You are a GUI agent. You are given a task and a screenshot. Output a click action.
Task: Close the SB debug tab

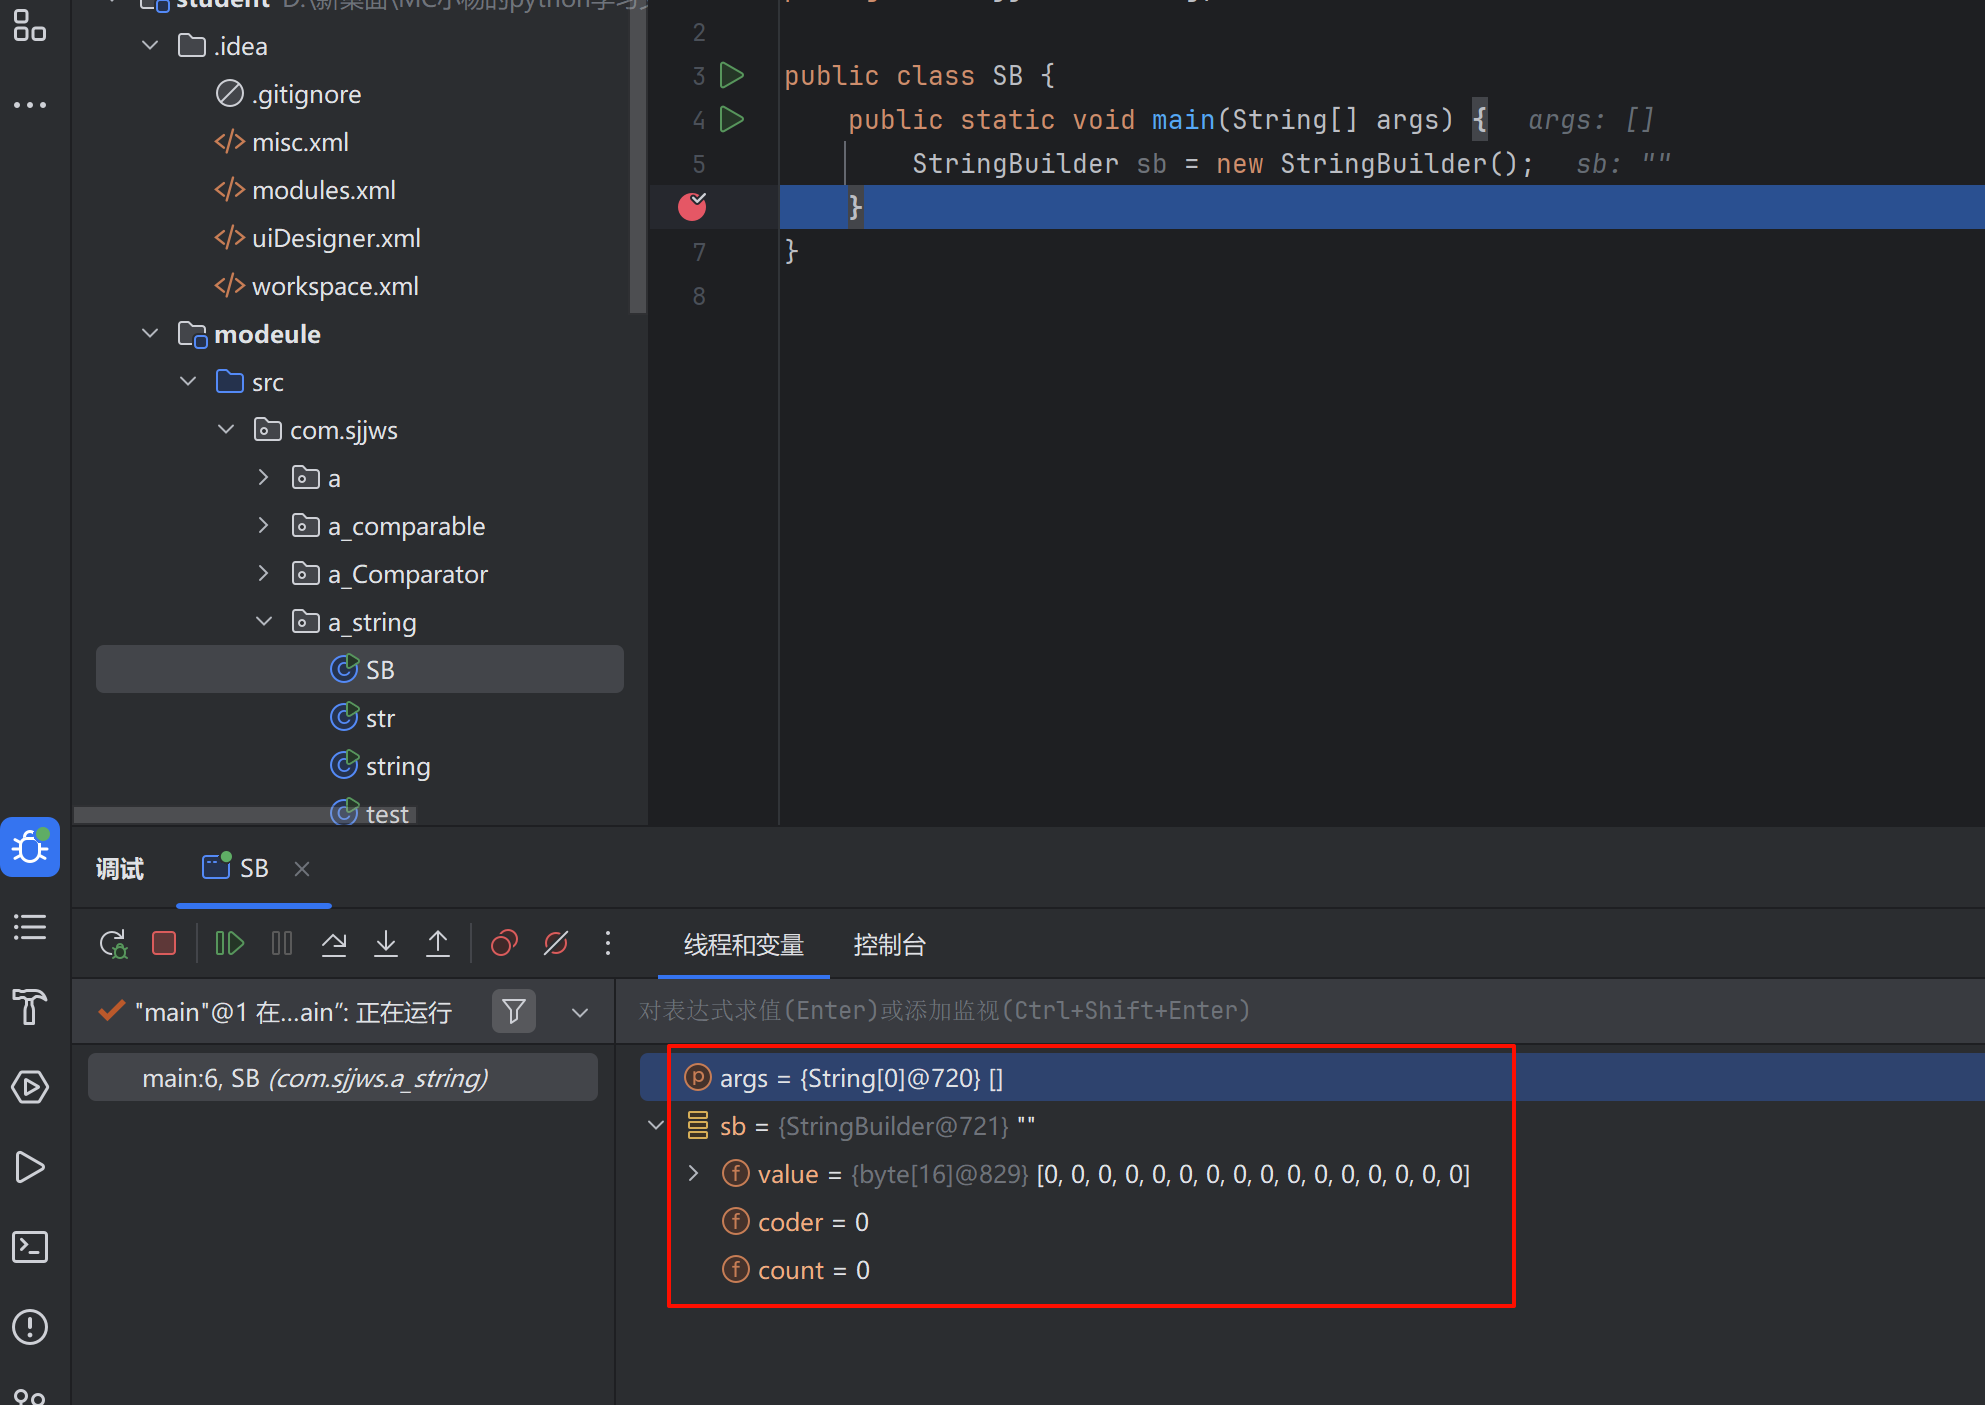pos(302,869)
